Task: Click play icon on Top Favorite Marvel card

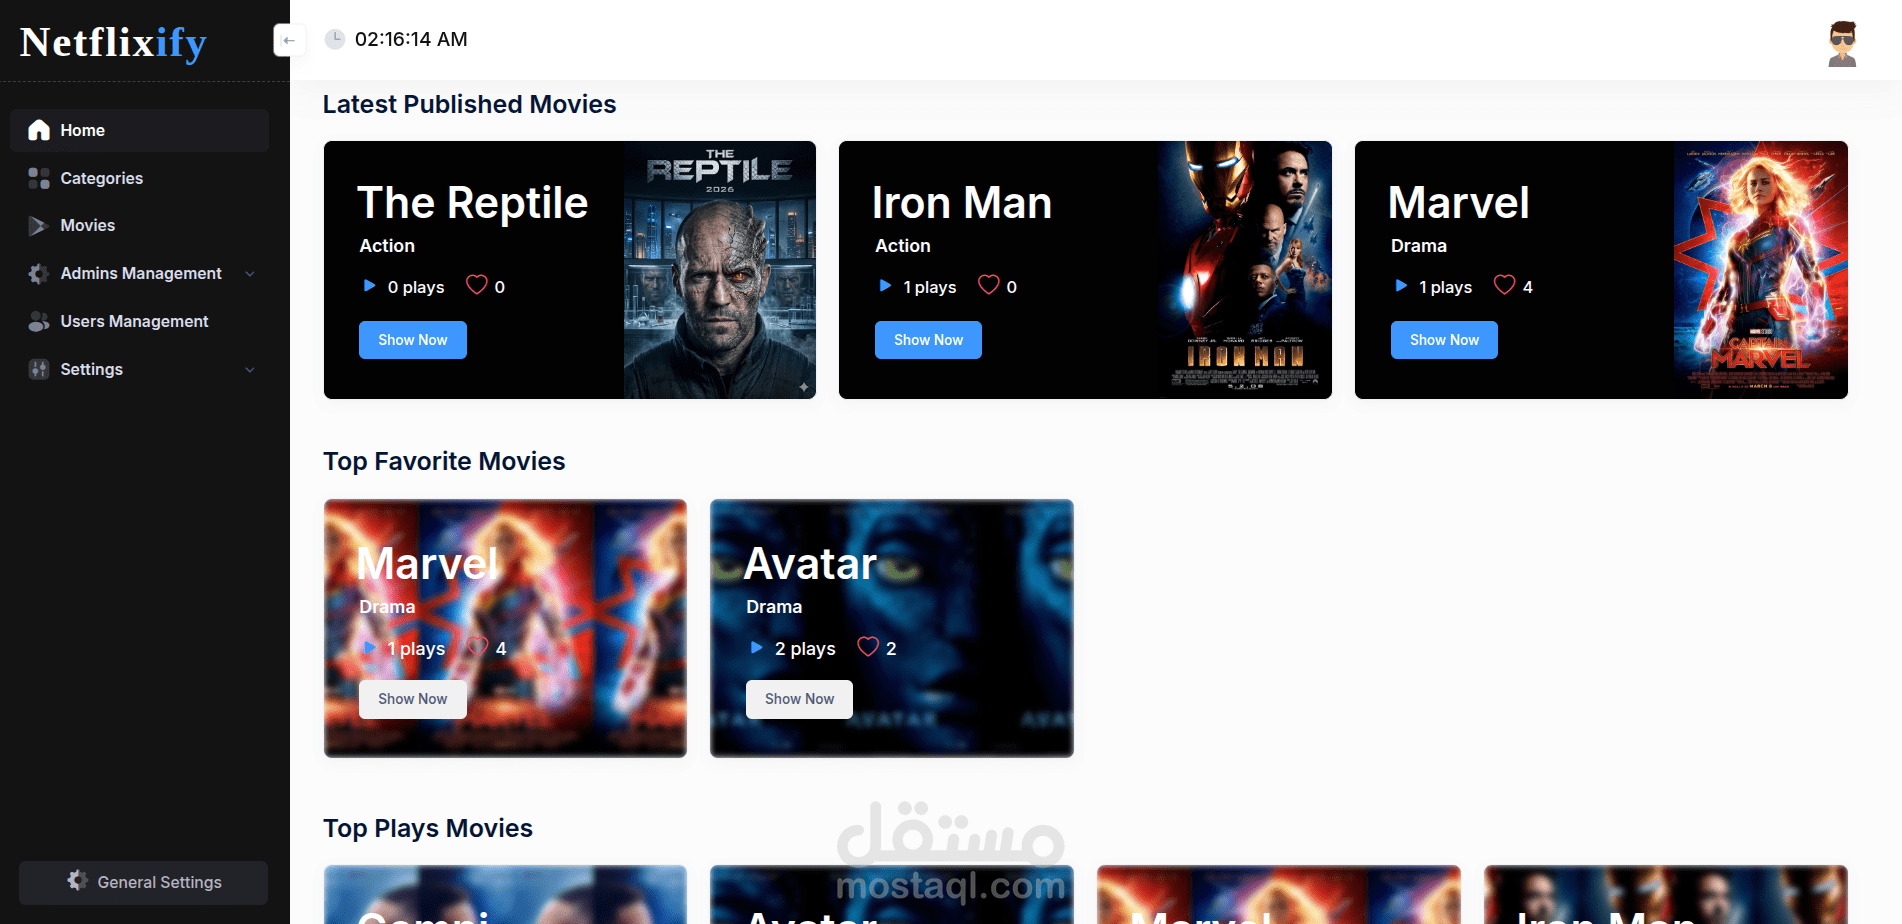Action: click(370, 648)
